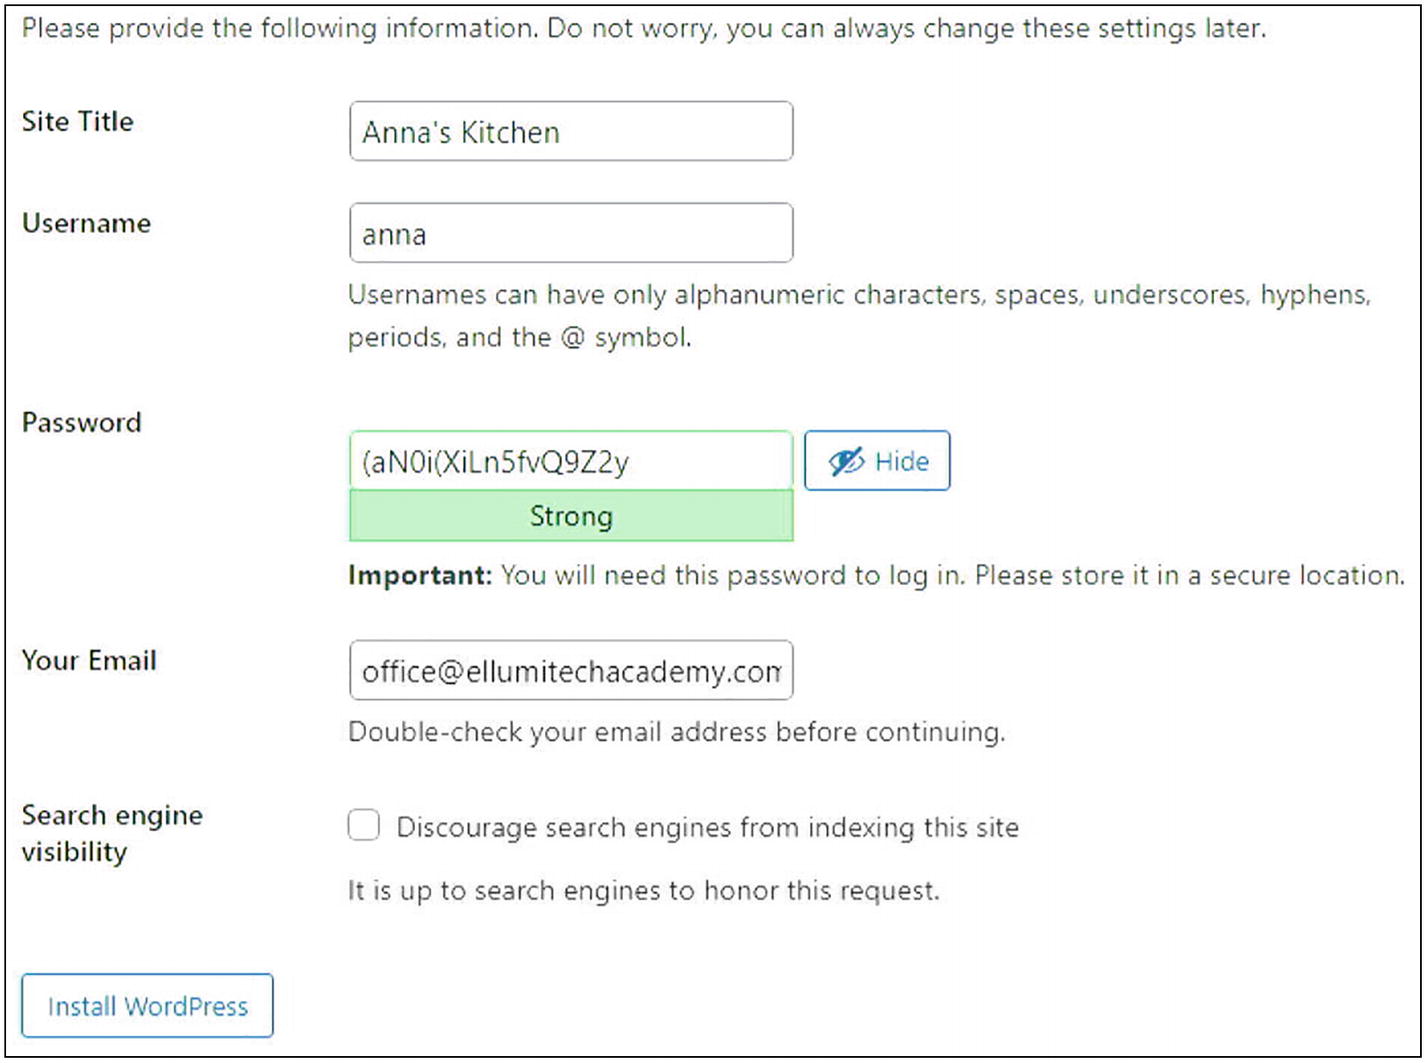Click the Username label text
The height and width of the screenshot is (1063, 1427).
[86, 222]
